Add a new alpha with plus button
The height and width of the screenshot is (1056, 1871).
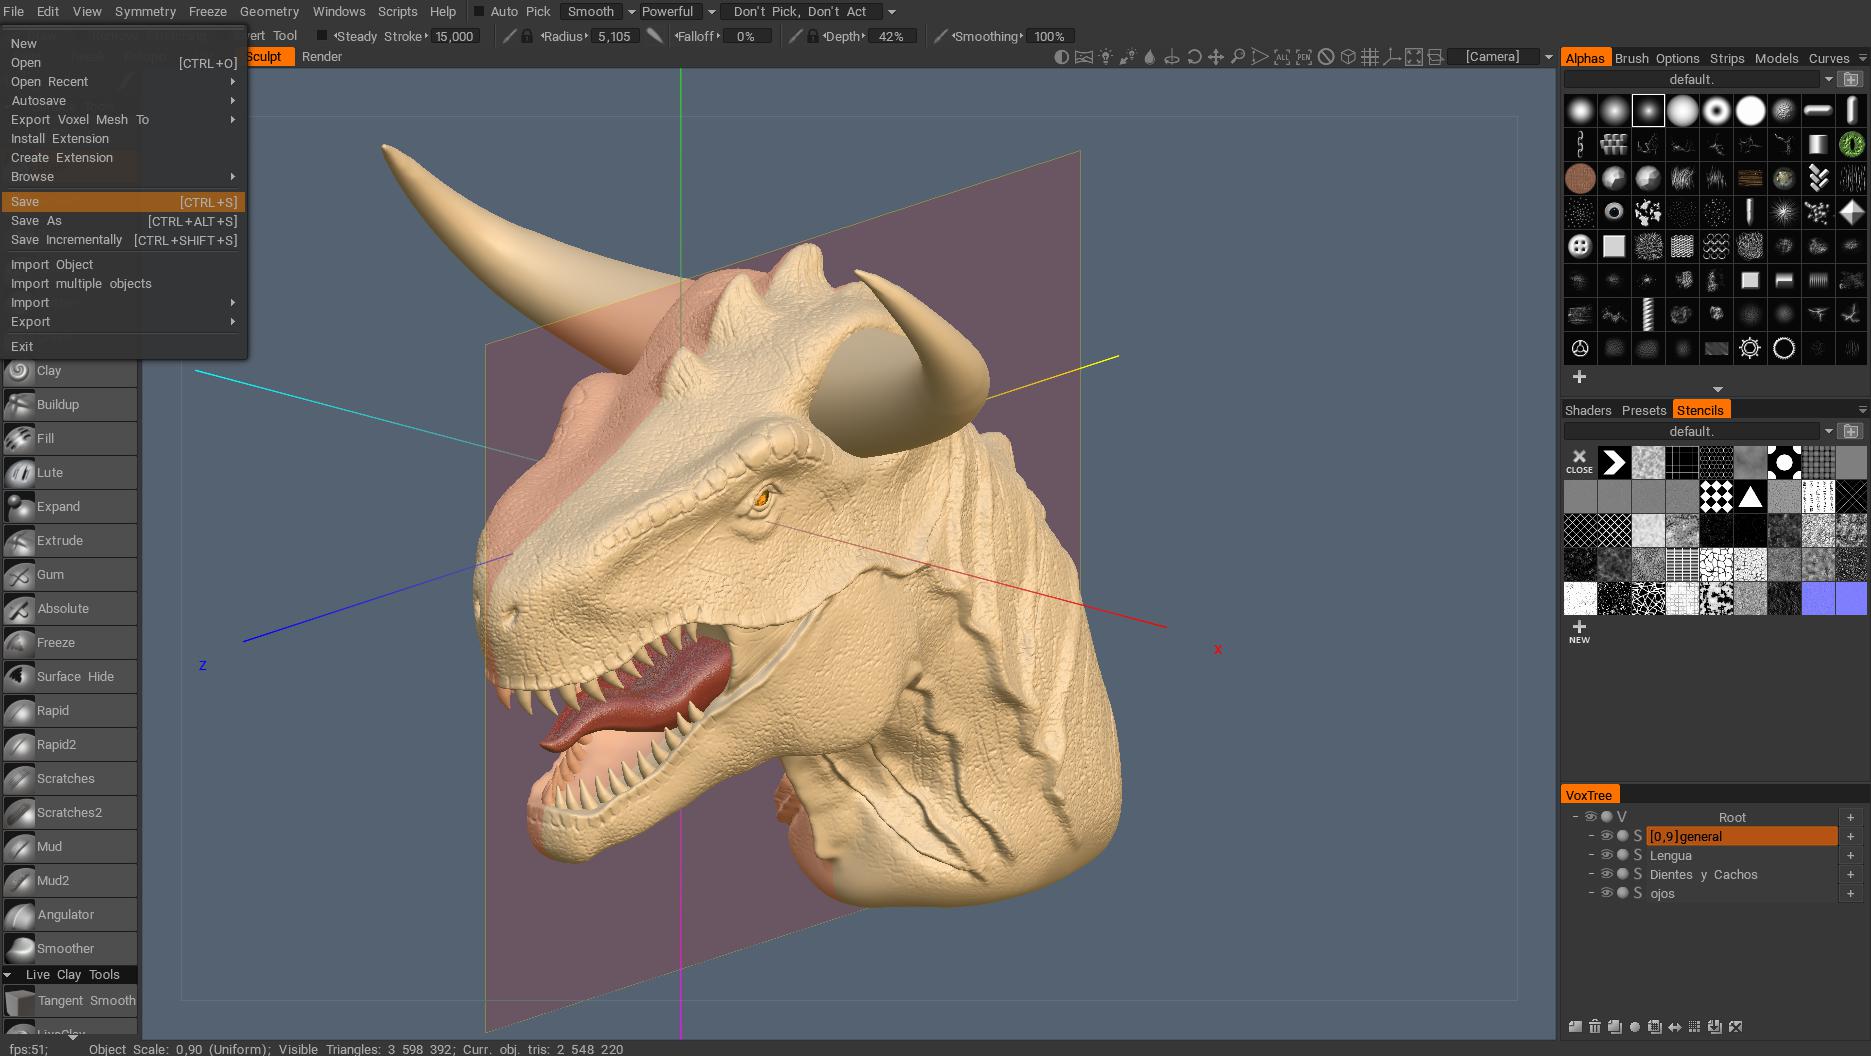[1579, 377]
